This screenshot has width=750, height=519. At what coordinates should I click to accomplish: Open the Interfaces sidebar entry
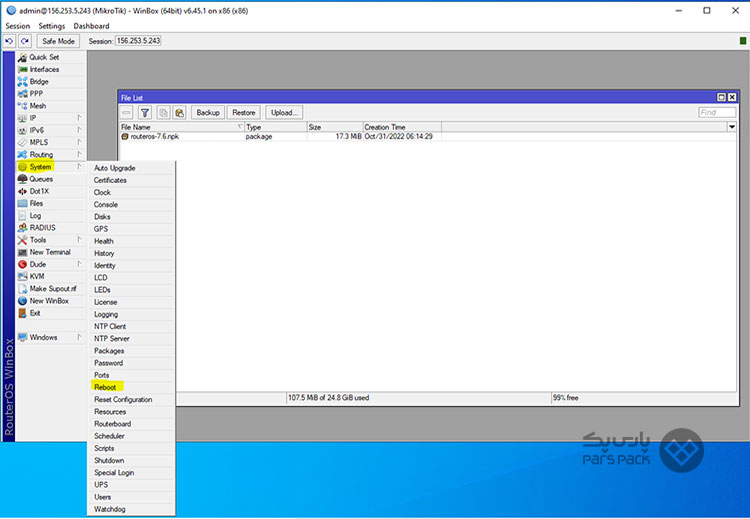tap(51, 69)
